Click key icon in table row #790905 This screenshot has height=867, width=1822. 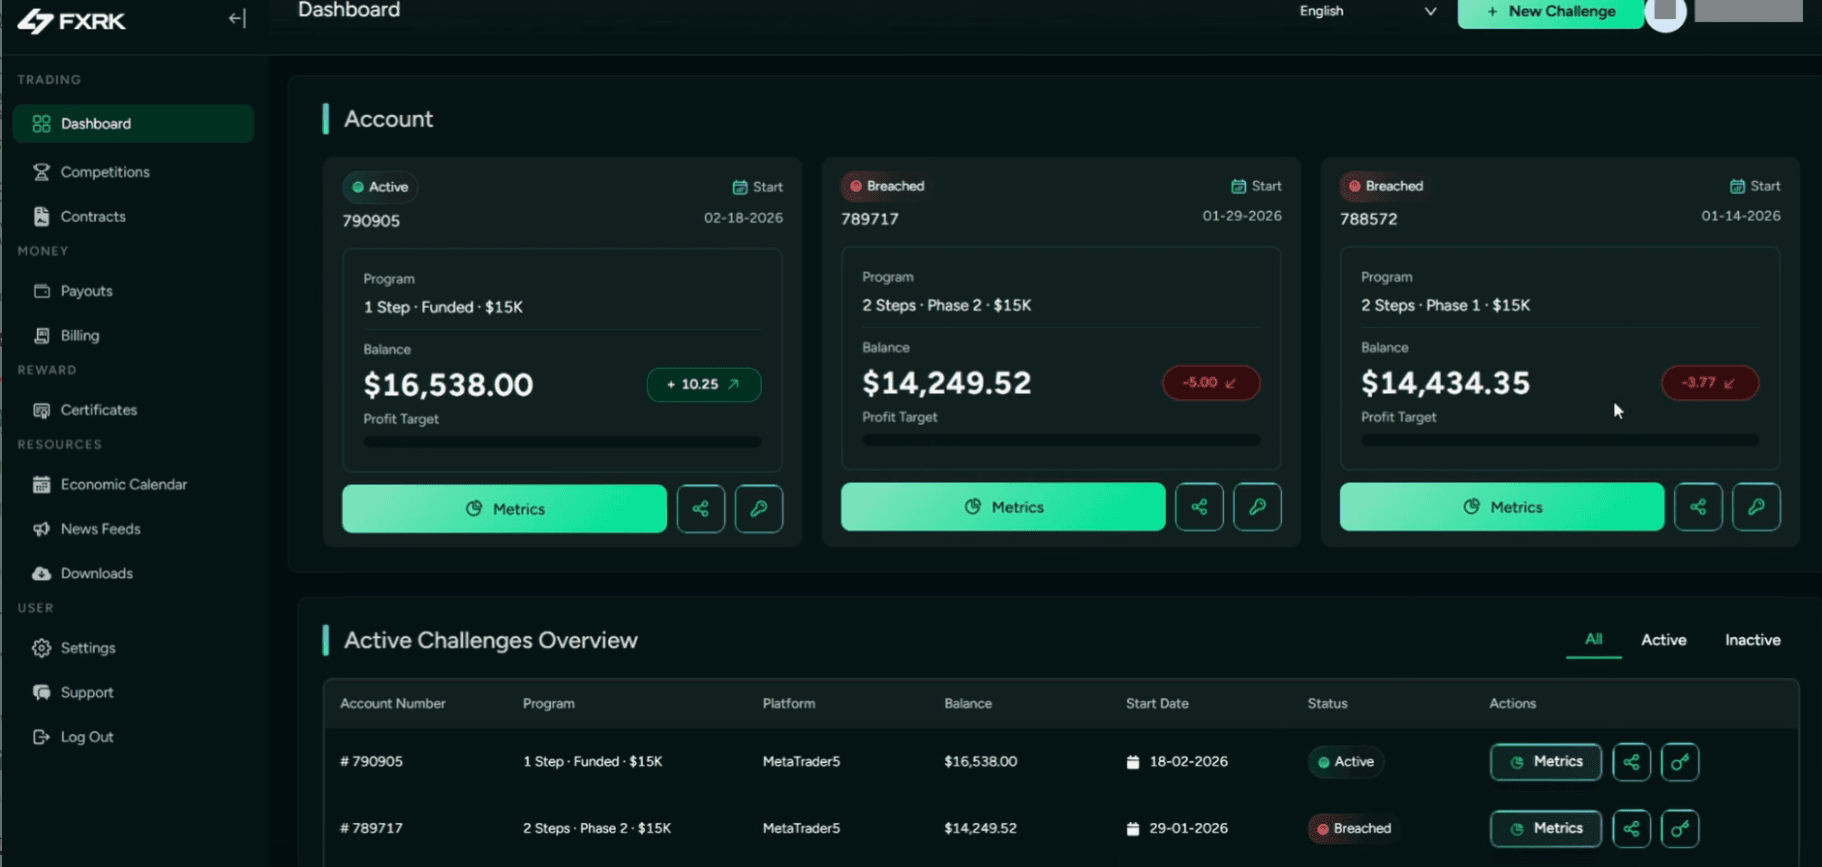pyautogui.click(x=1680, y=762)
